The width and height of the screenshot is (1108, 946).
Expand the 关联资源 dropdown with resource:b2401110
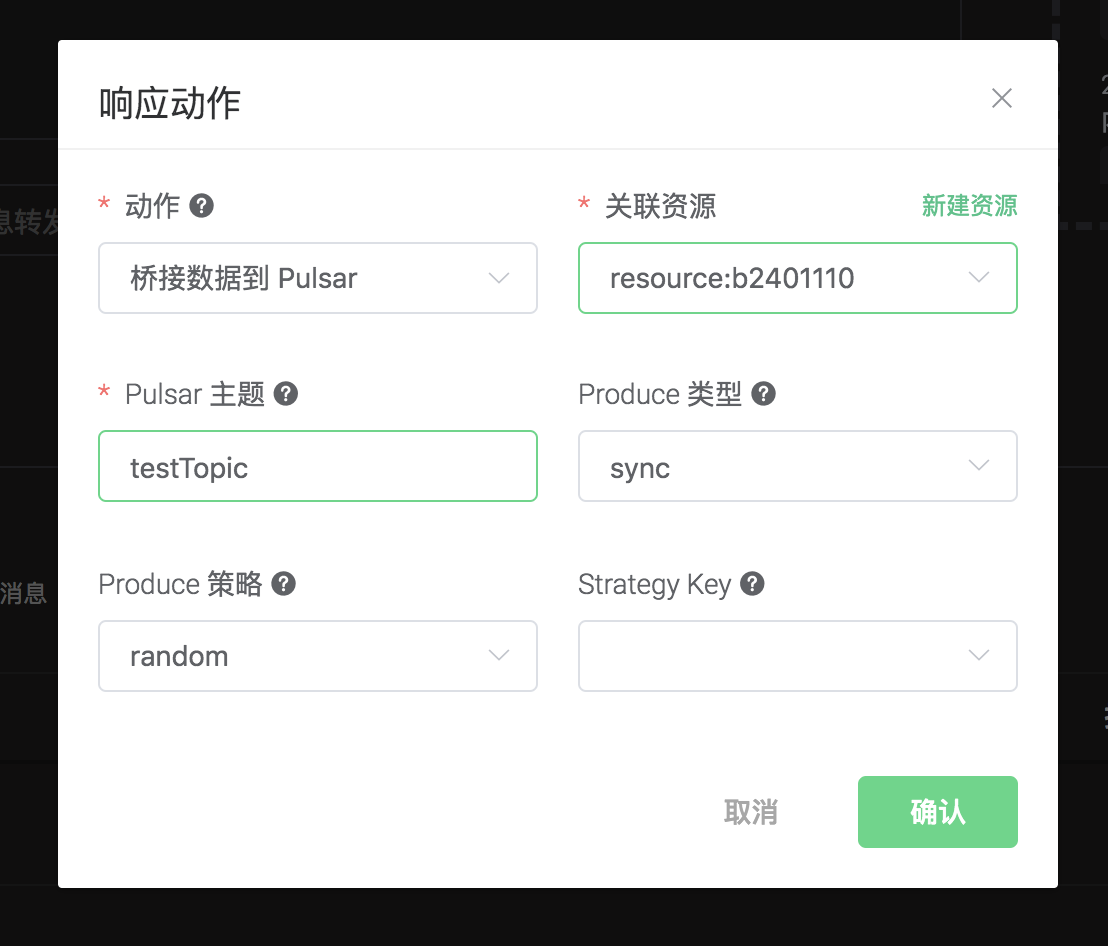797,278
